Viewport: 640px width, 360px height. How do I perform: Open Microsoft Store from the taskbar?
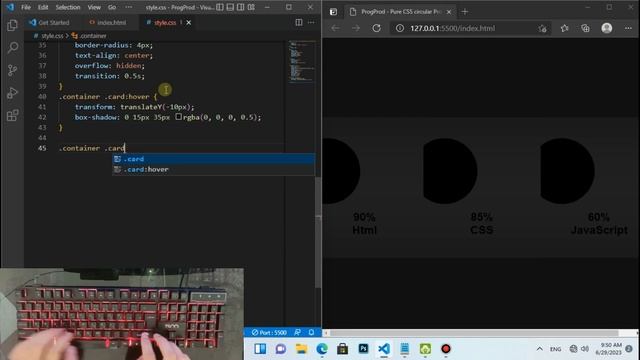pyautogui.click(x=342, y=349)
